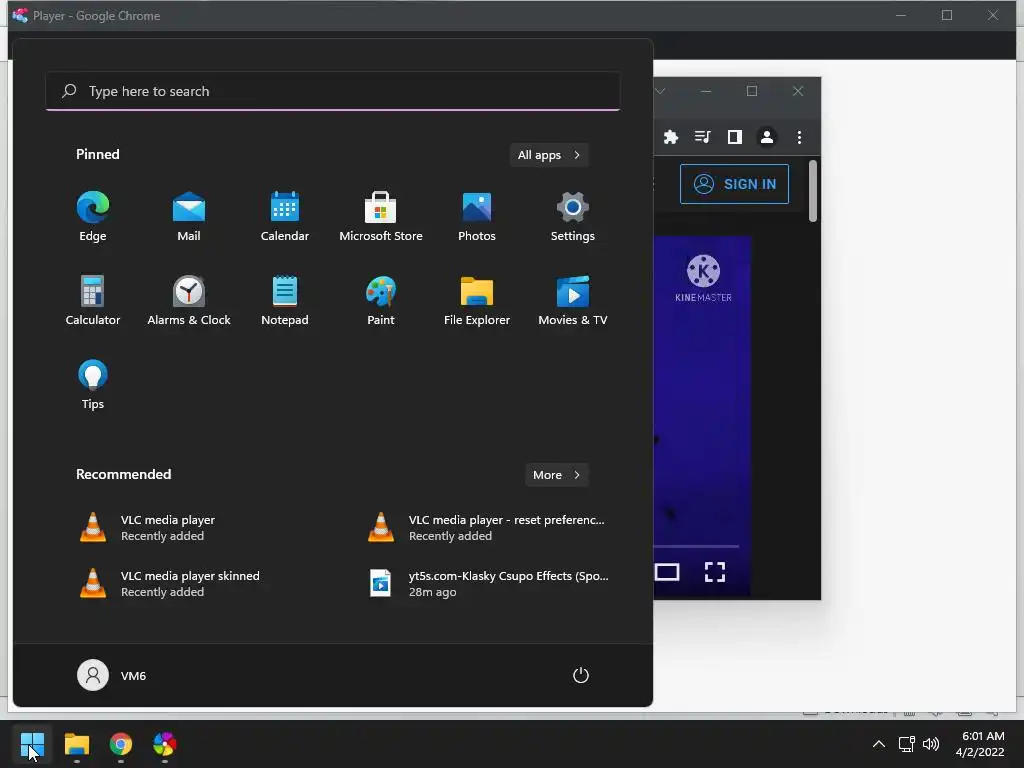Launch the Photos app
The width and height of the screenshot is (1024, 768).
point(477,217)
